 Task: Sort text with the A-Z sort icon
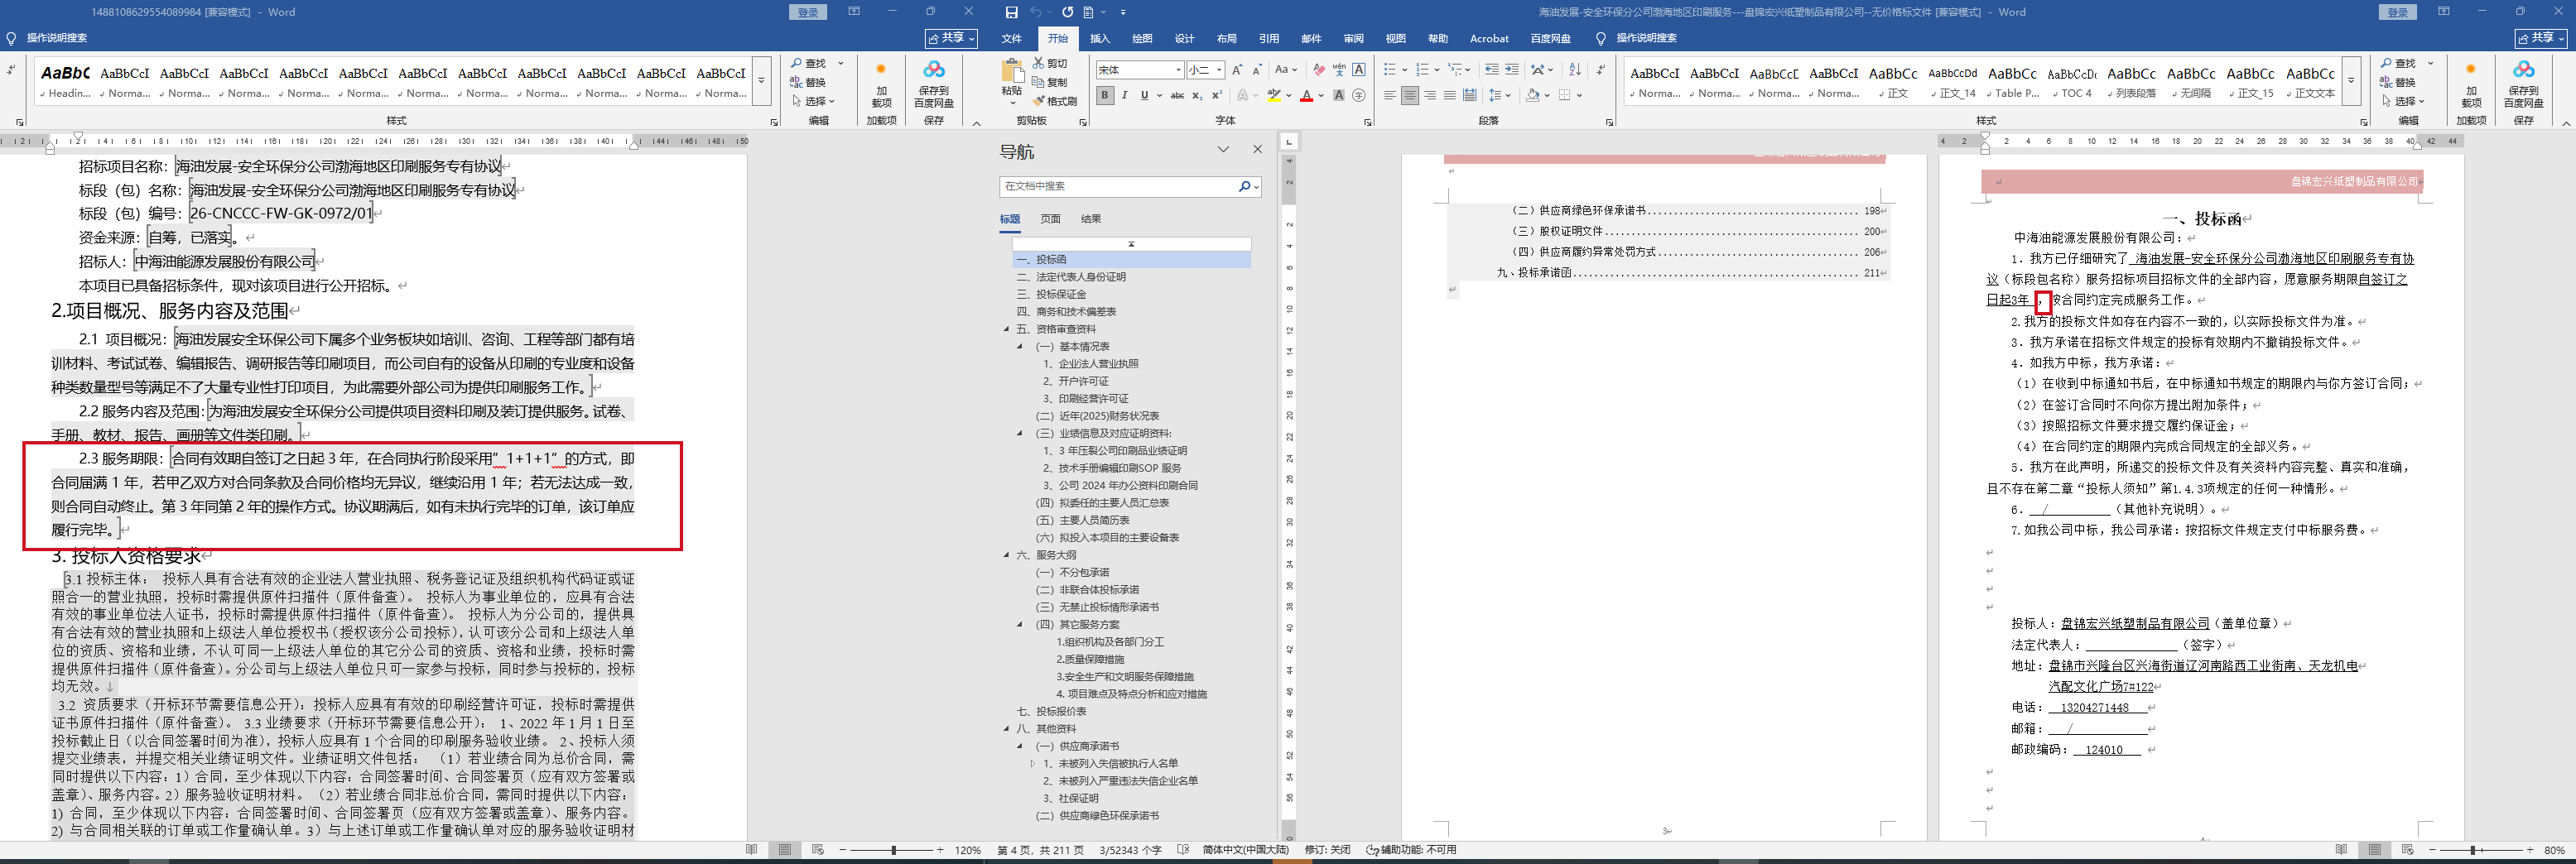[1575, 70]
